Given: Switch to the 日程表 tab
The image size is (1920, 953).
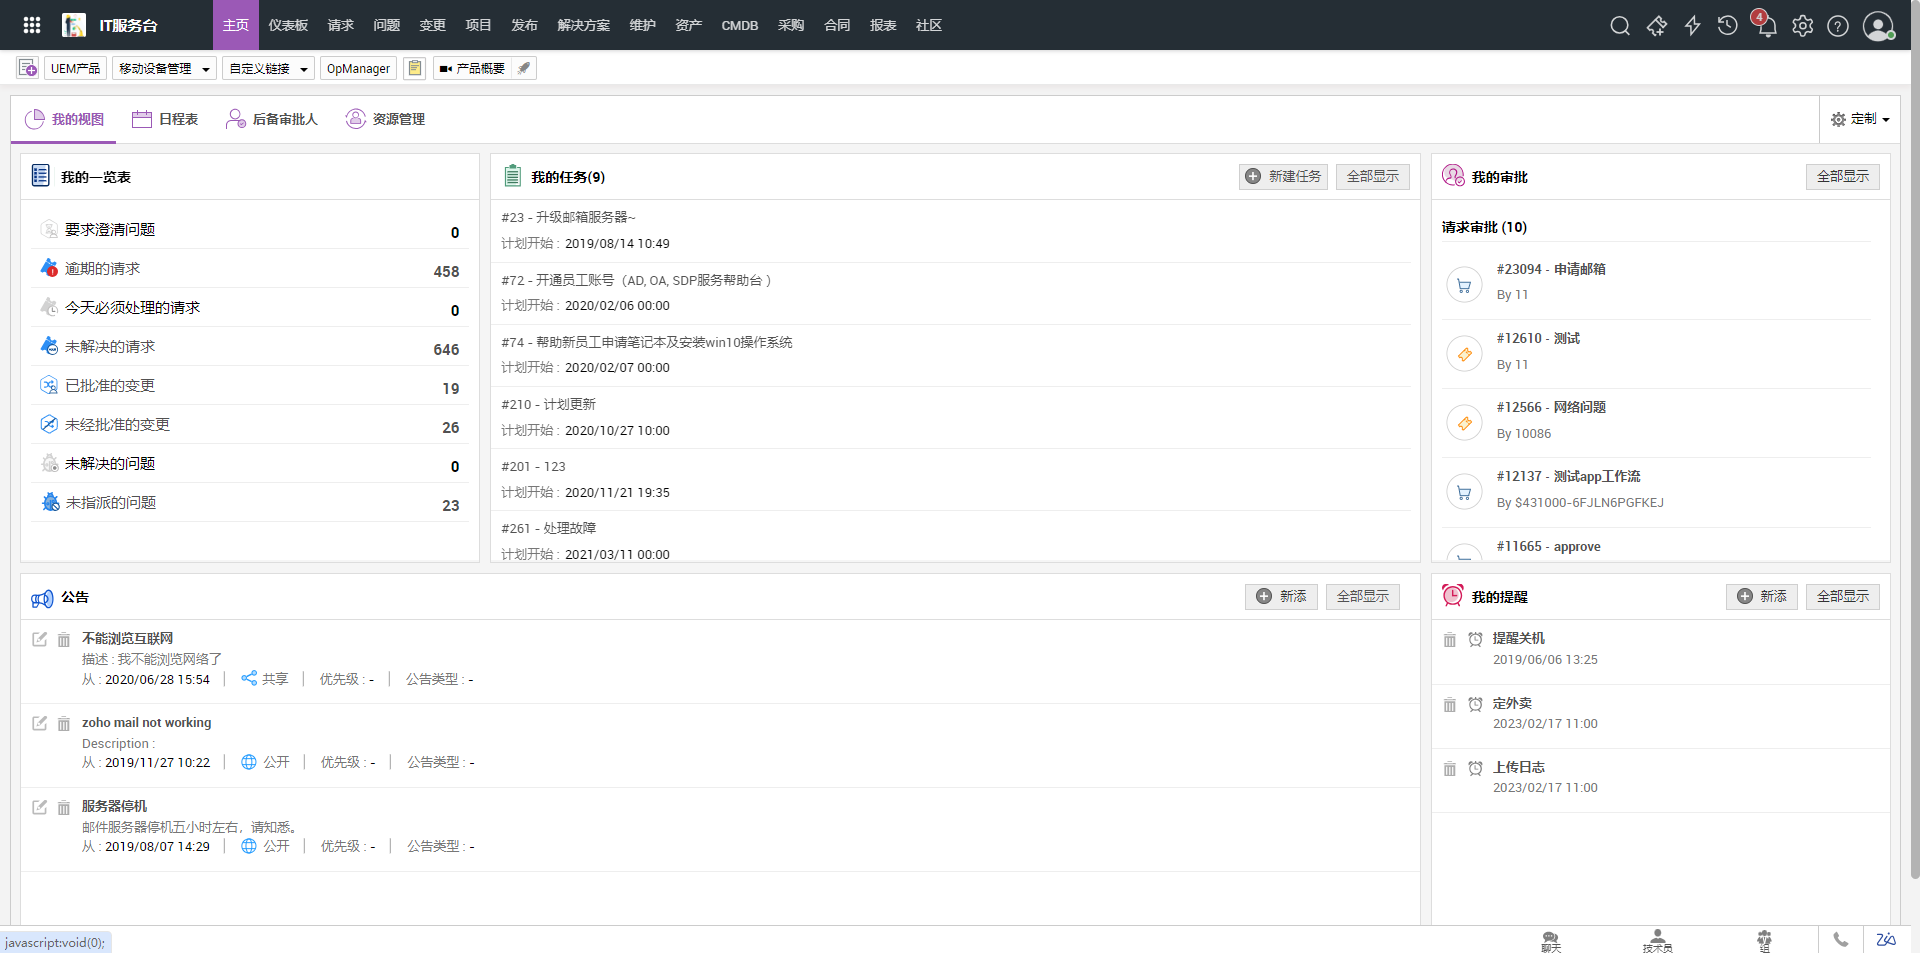Looking at the screenshot, I should click(166, 119).
